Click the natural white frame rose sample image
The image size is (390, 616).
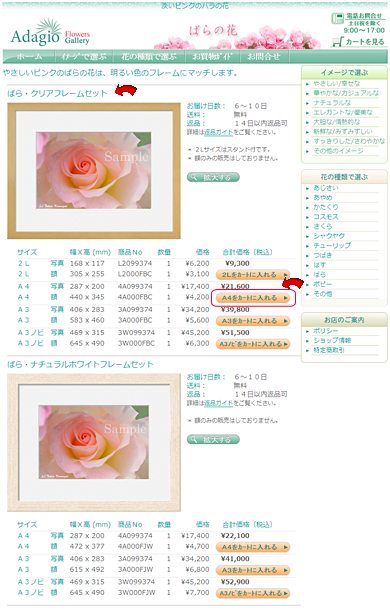94,442
